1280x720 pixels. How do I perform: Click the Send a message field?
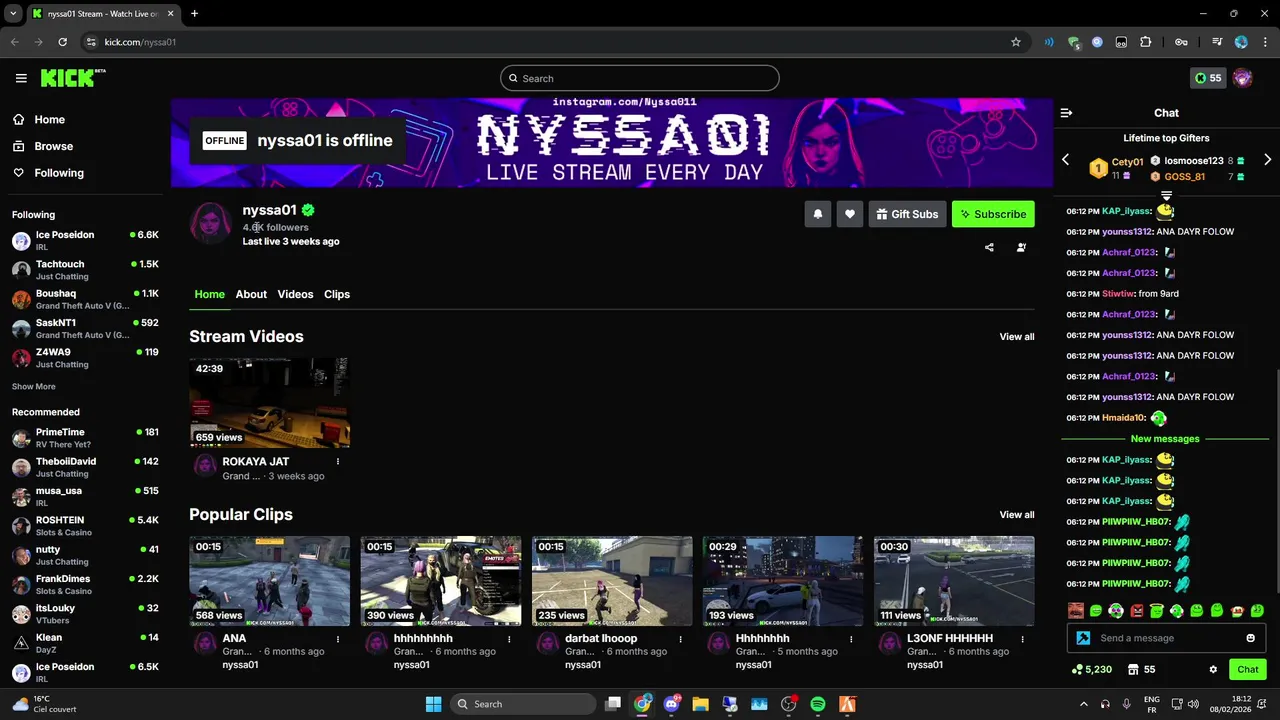point(1165,638)
